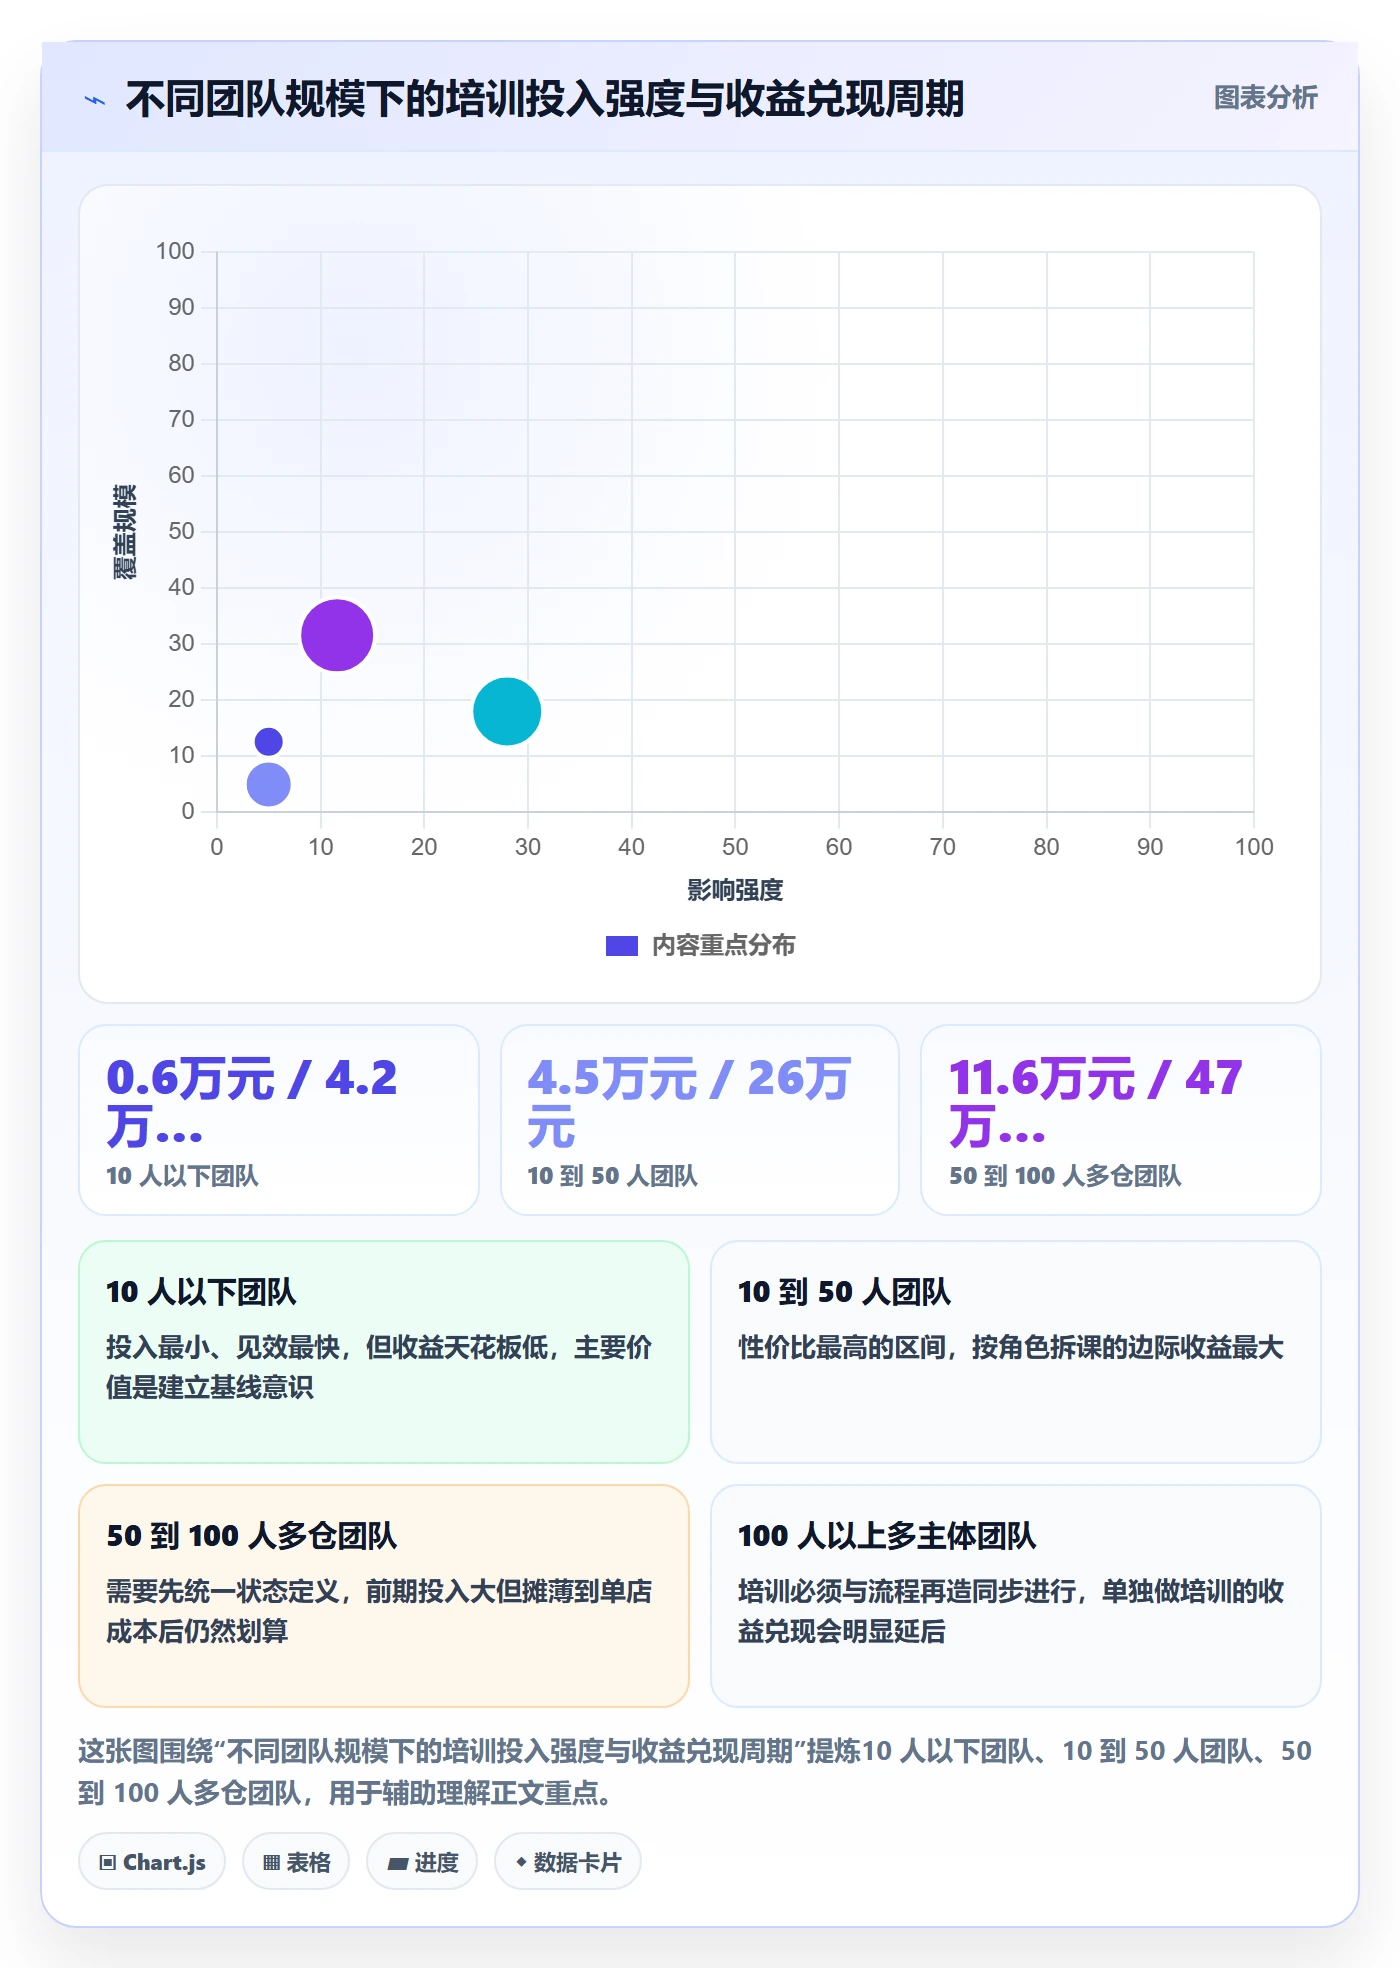The width and height of the screenshot is (1400, 1968).
Task: Click the 覆盖规模 y-axis title
Action: pyautogui.click(x=124, y=531)
